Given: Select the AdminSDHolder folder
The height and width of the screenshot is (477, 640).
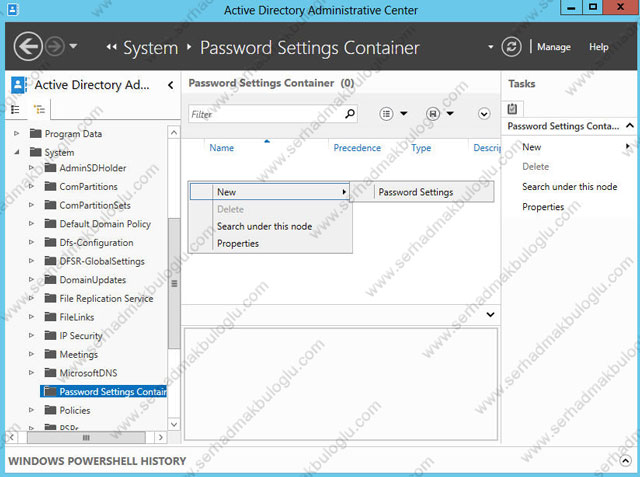Looking at the screenshot, I should (85, 168).
